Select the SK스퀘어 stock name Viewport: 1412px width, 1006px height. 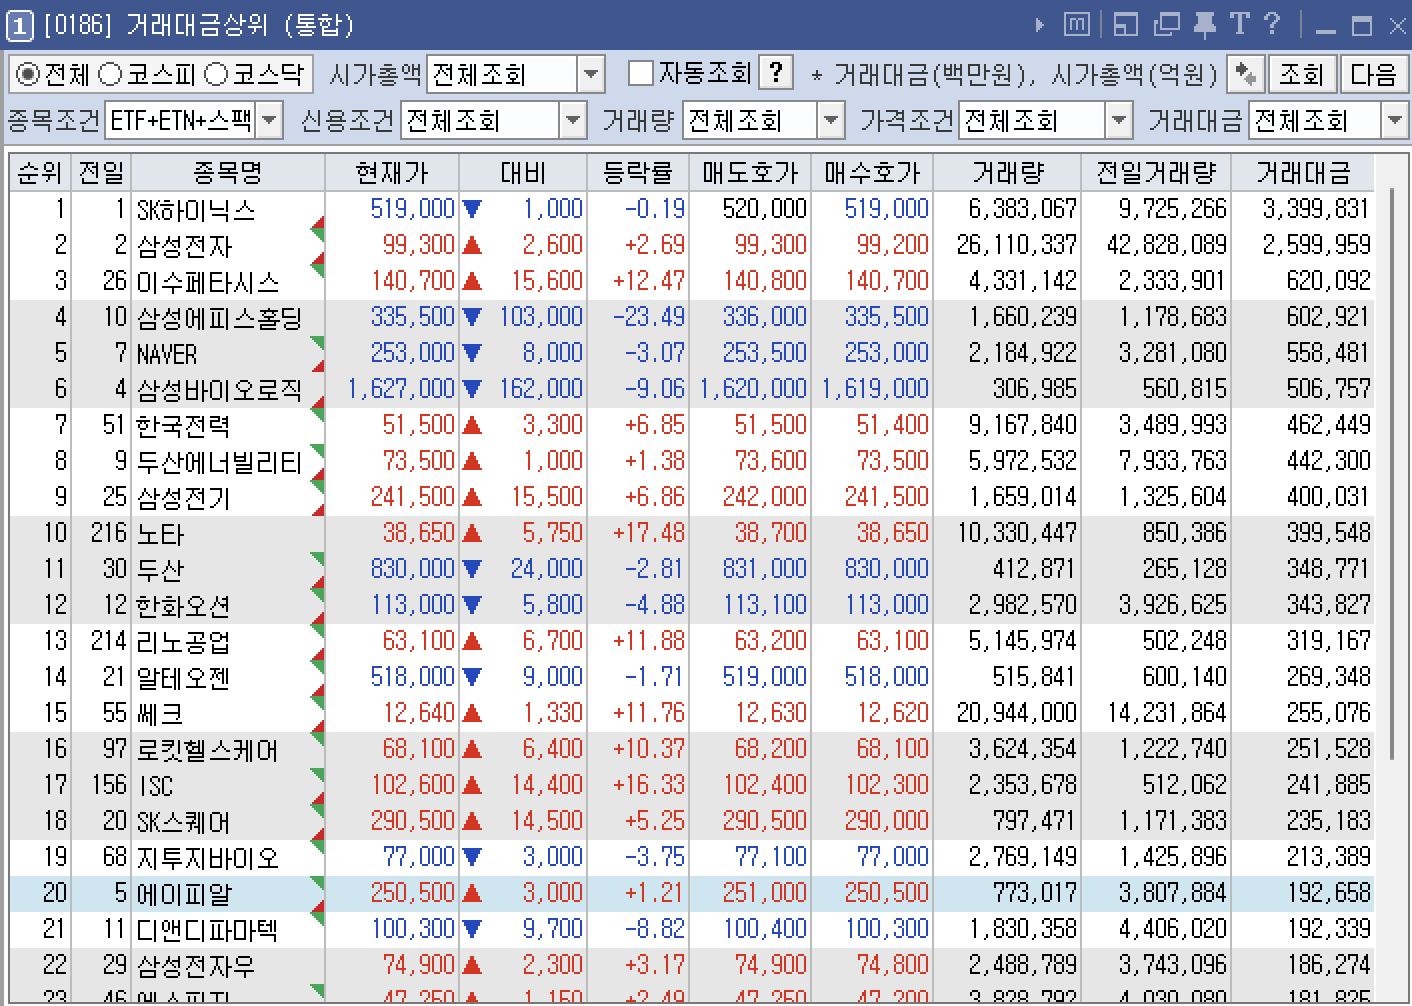pos(184,822)
